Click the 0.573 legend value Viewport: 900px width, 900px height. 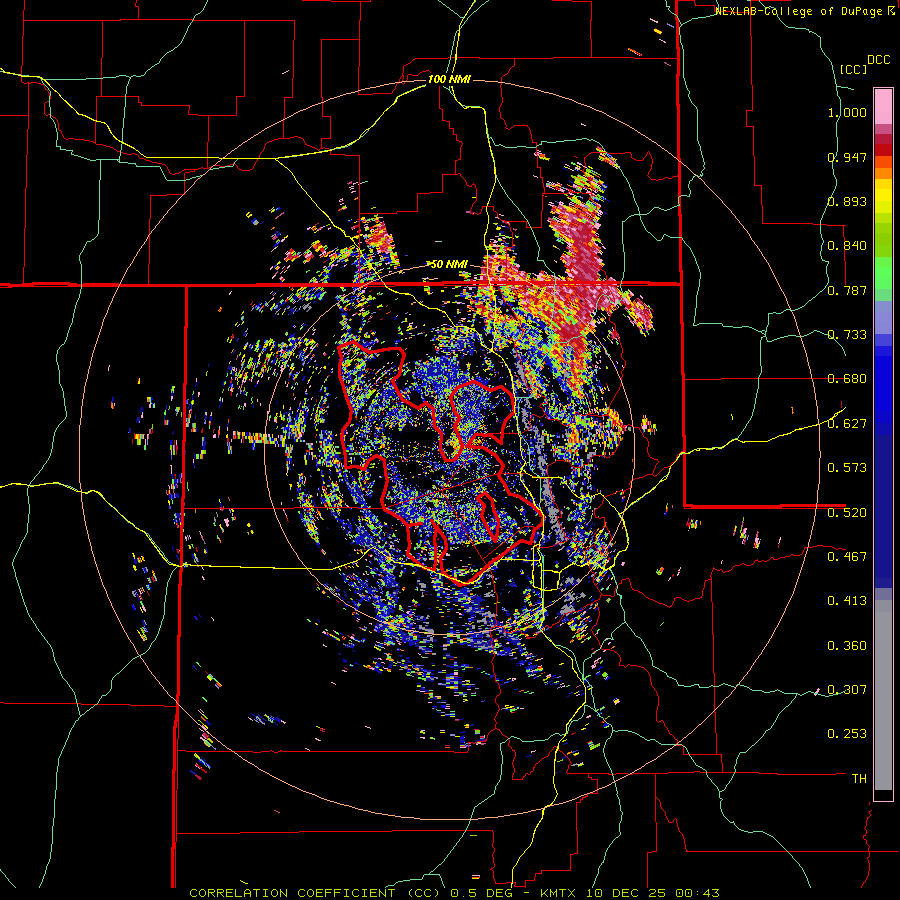click(x=847, y=468)
